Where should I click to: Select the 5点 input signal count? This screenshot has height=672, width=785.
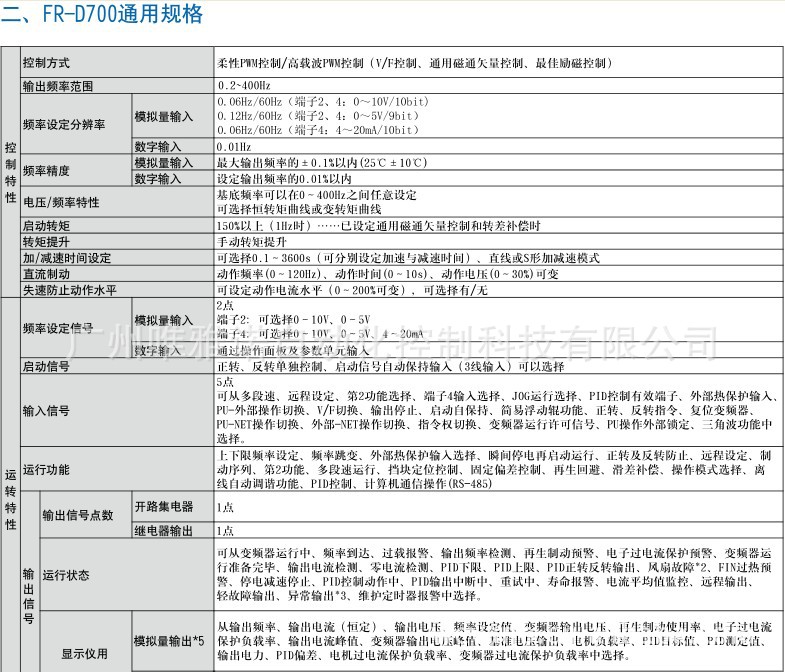point(225,382)
